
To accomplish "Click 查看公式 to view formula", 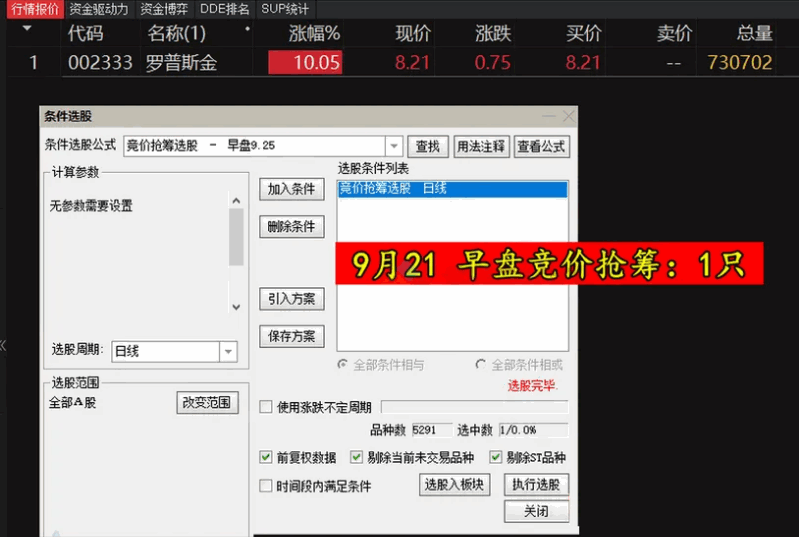I will [x=541, y=147].
